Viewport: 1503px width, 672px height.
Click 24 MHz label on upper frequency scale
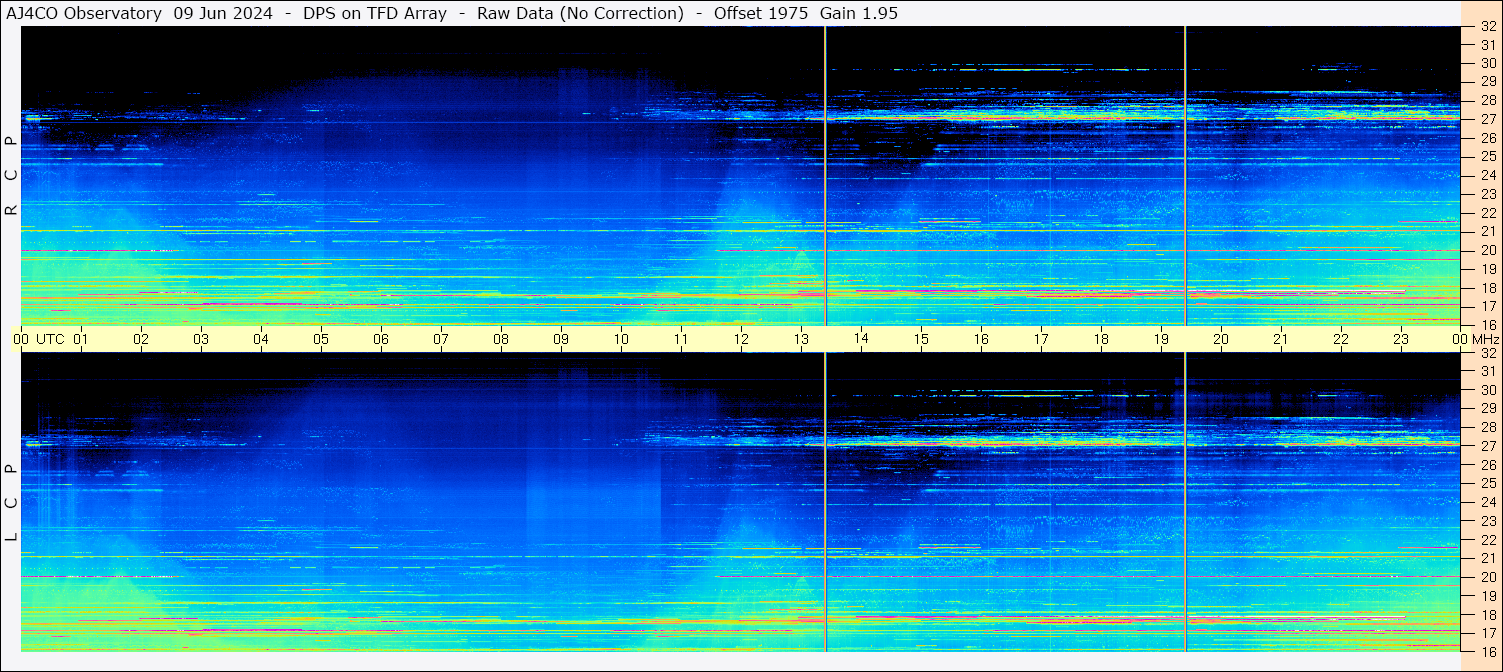(x=1487, y=175)
